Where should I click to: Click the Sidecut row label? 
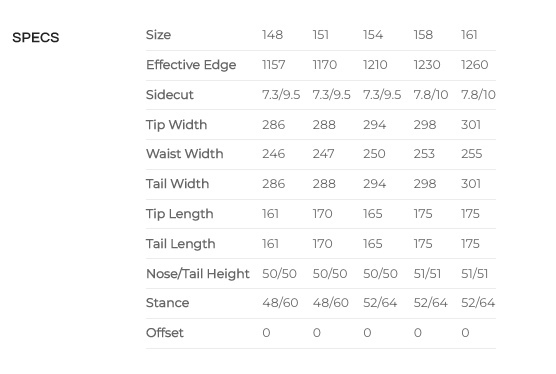tap(169, 95)
